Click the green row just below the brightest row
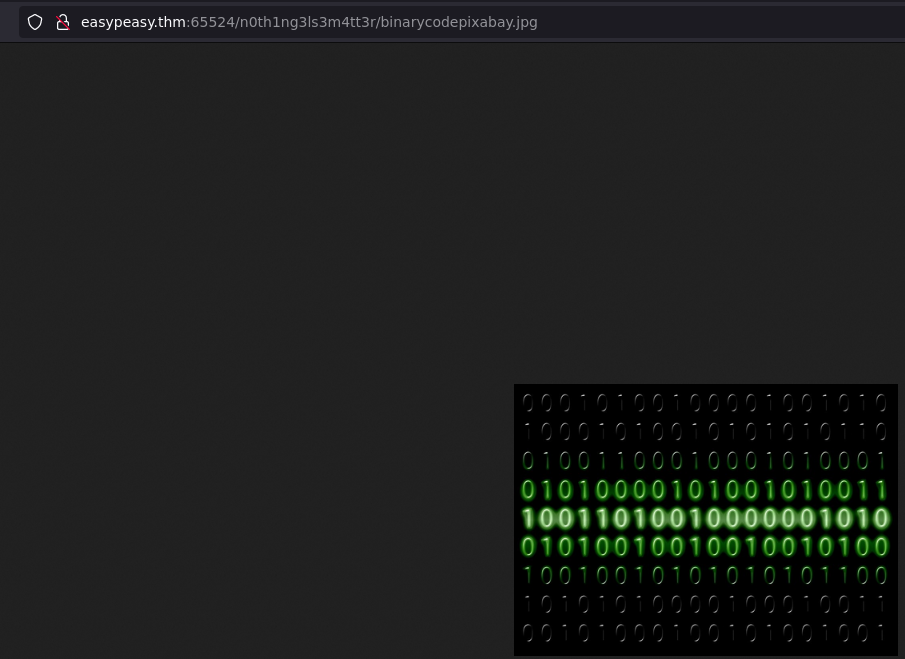The image size is (905, 659). click(705, 547)
